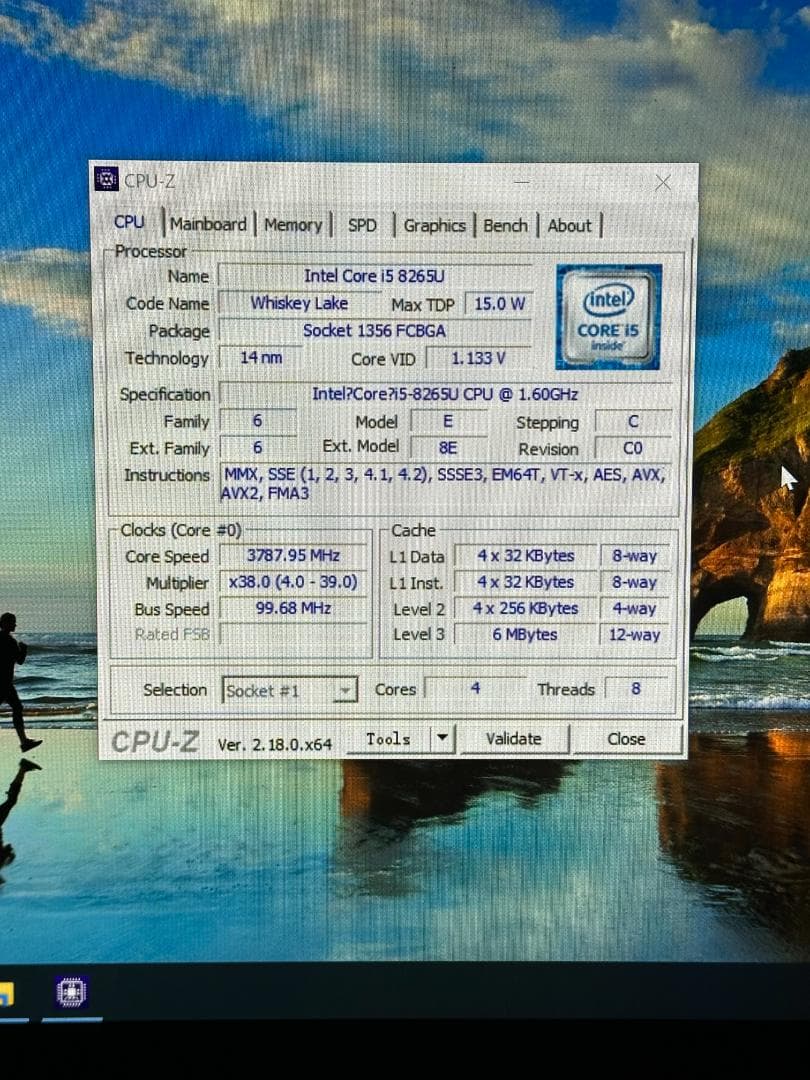Click the CPU-Z logo at the bottom left
The width and height of the screenshot is (810, 1080).
156,738
